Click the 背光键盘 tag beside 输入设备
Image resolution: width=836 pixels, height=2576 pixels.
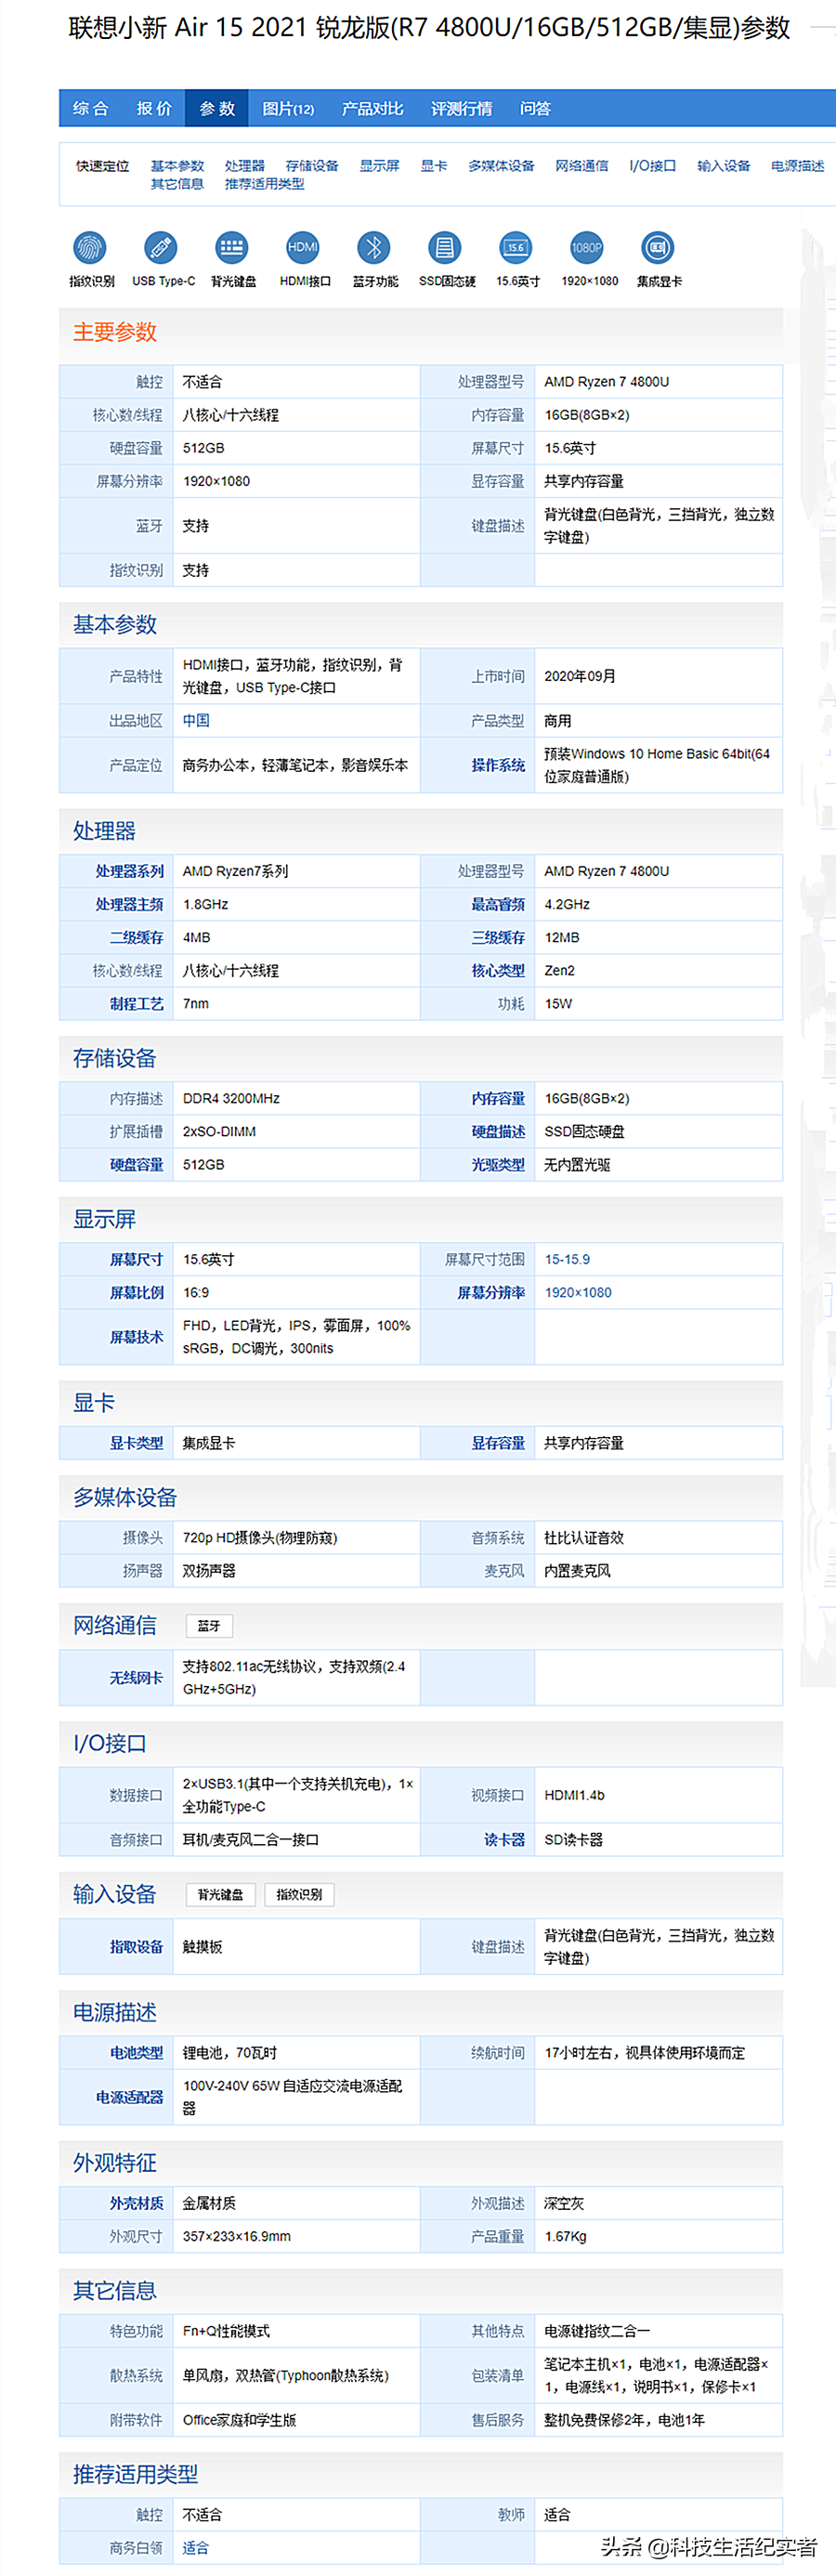tap(221, 1894)
